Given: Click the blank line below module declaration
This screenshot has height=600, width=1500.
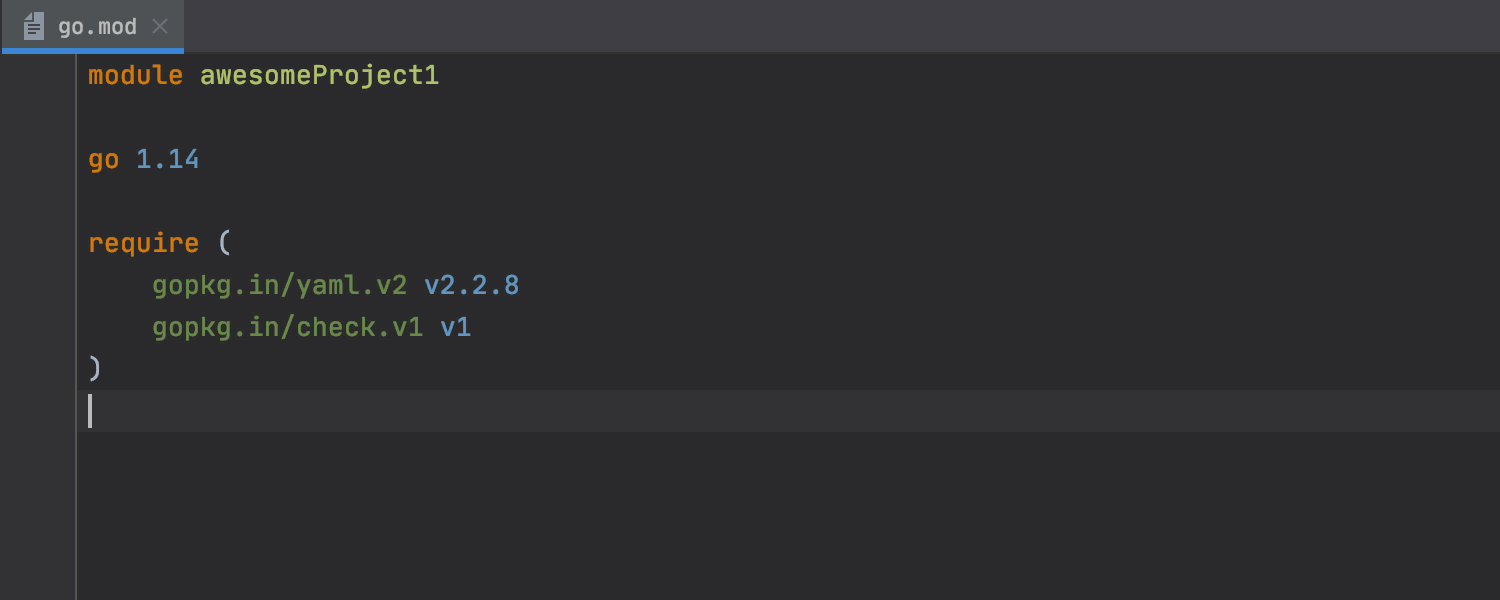Looking at the screenshot, I should pos(788,118).
